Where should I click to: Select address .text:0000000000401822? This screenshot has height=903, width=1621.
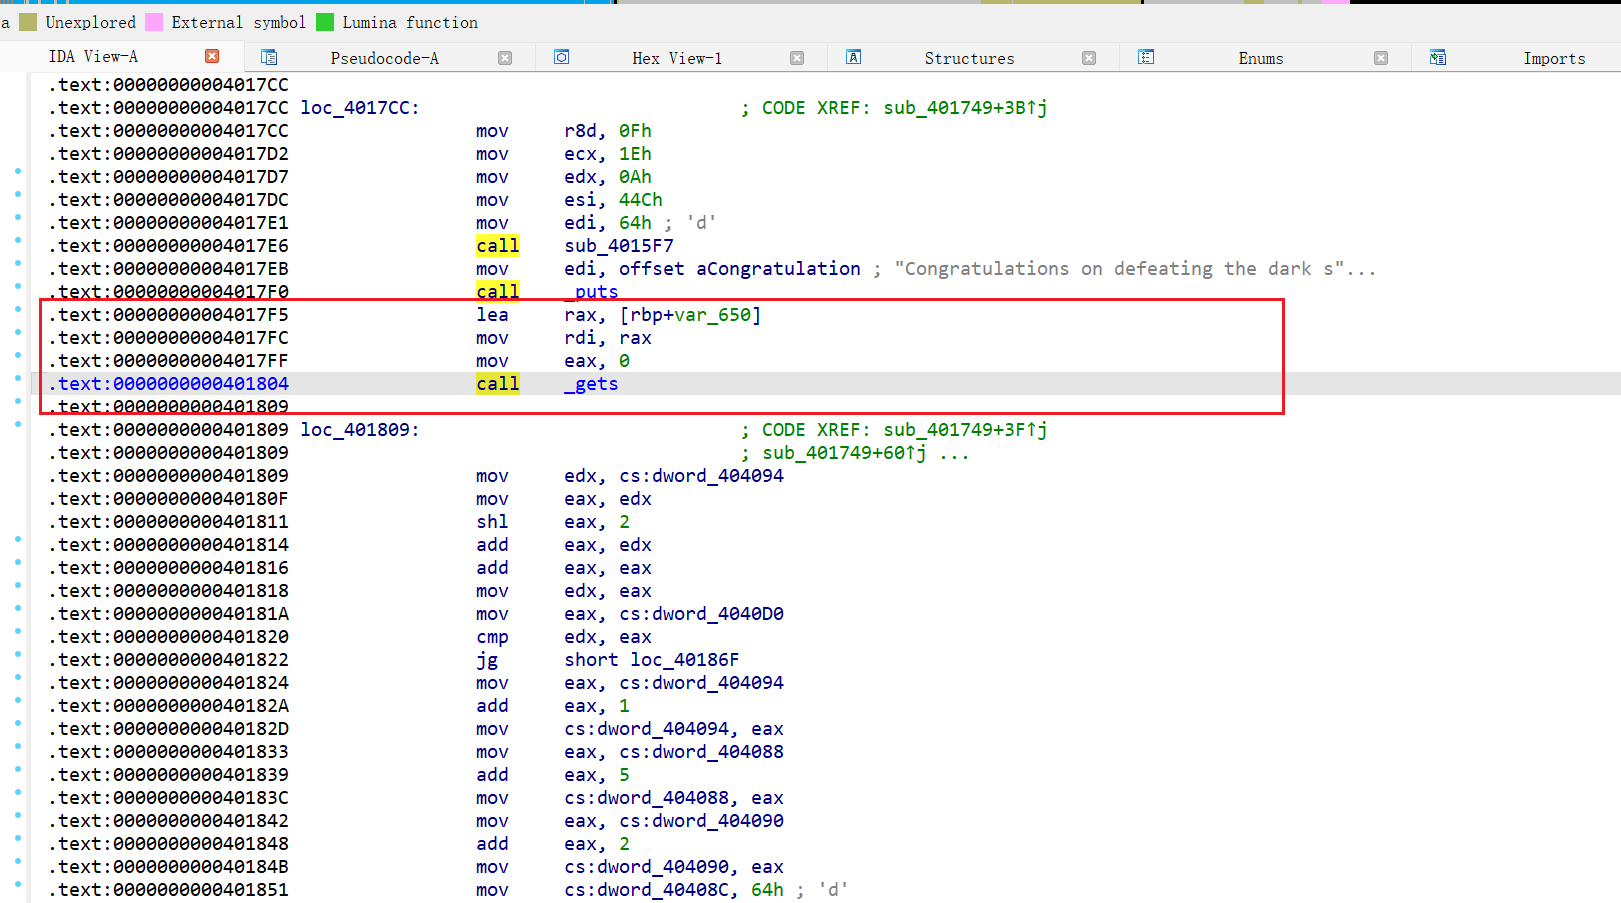click(171, 660)
